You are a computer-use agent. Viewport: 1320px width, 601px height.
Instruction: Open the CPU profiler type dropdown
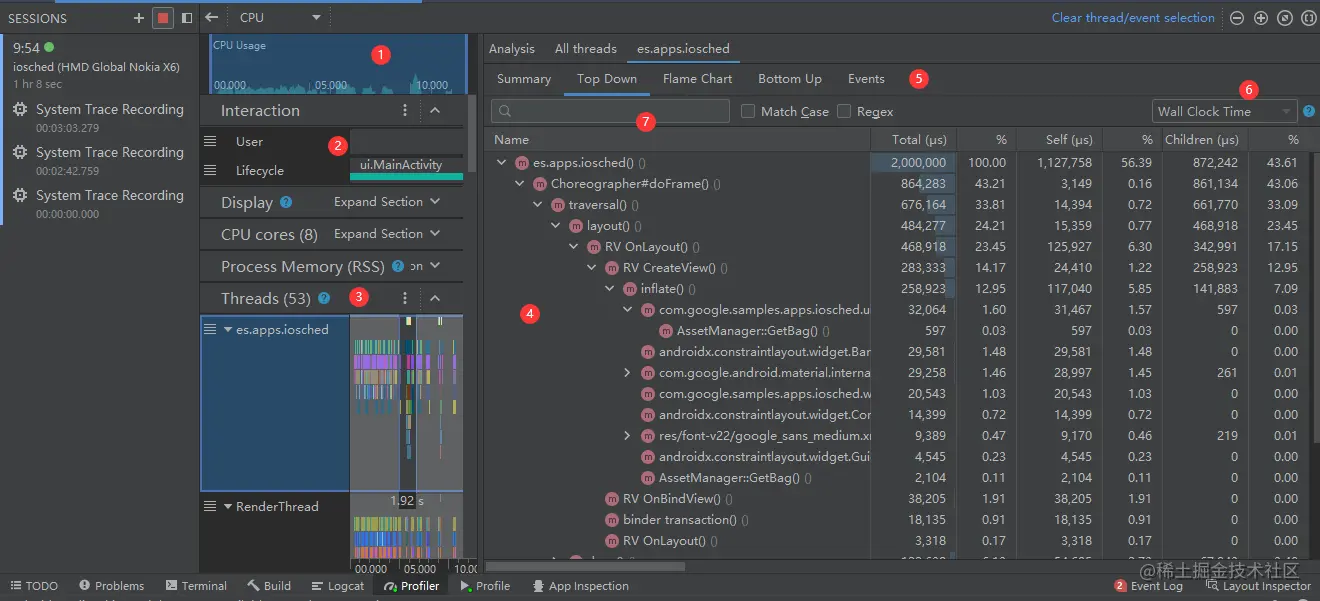click(x=280, y=17)
